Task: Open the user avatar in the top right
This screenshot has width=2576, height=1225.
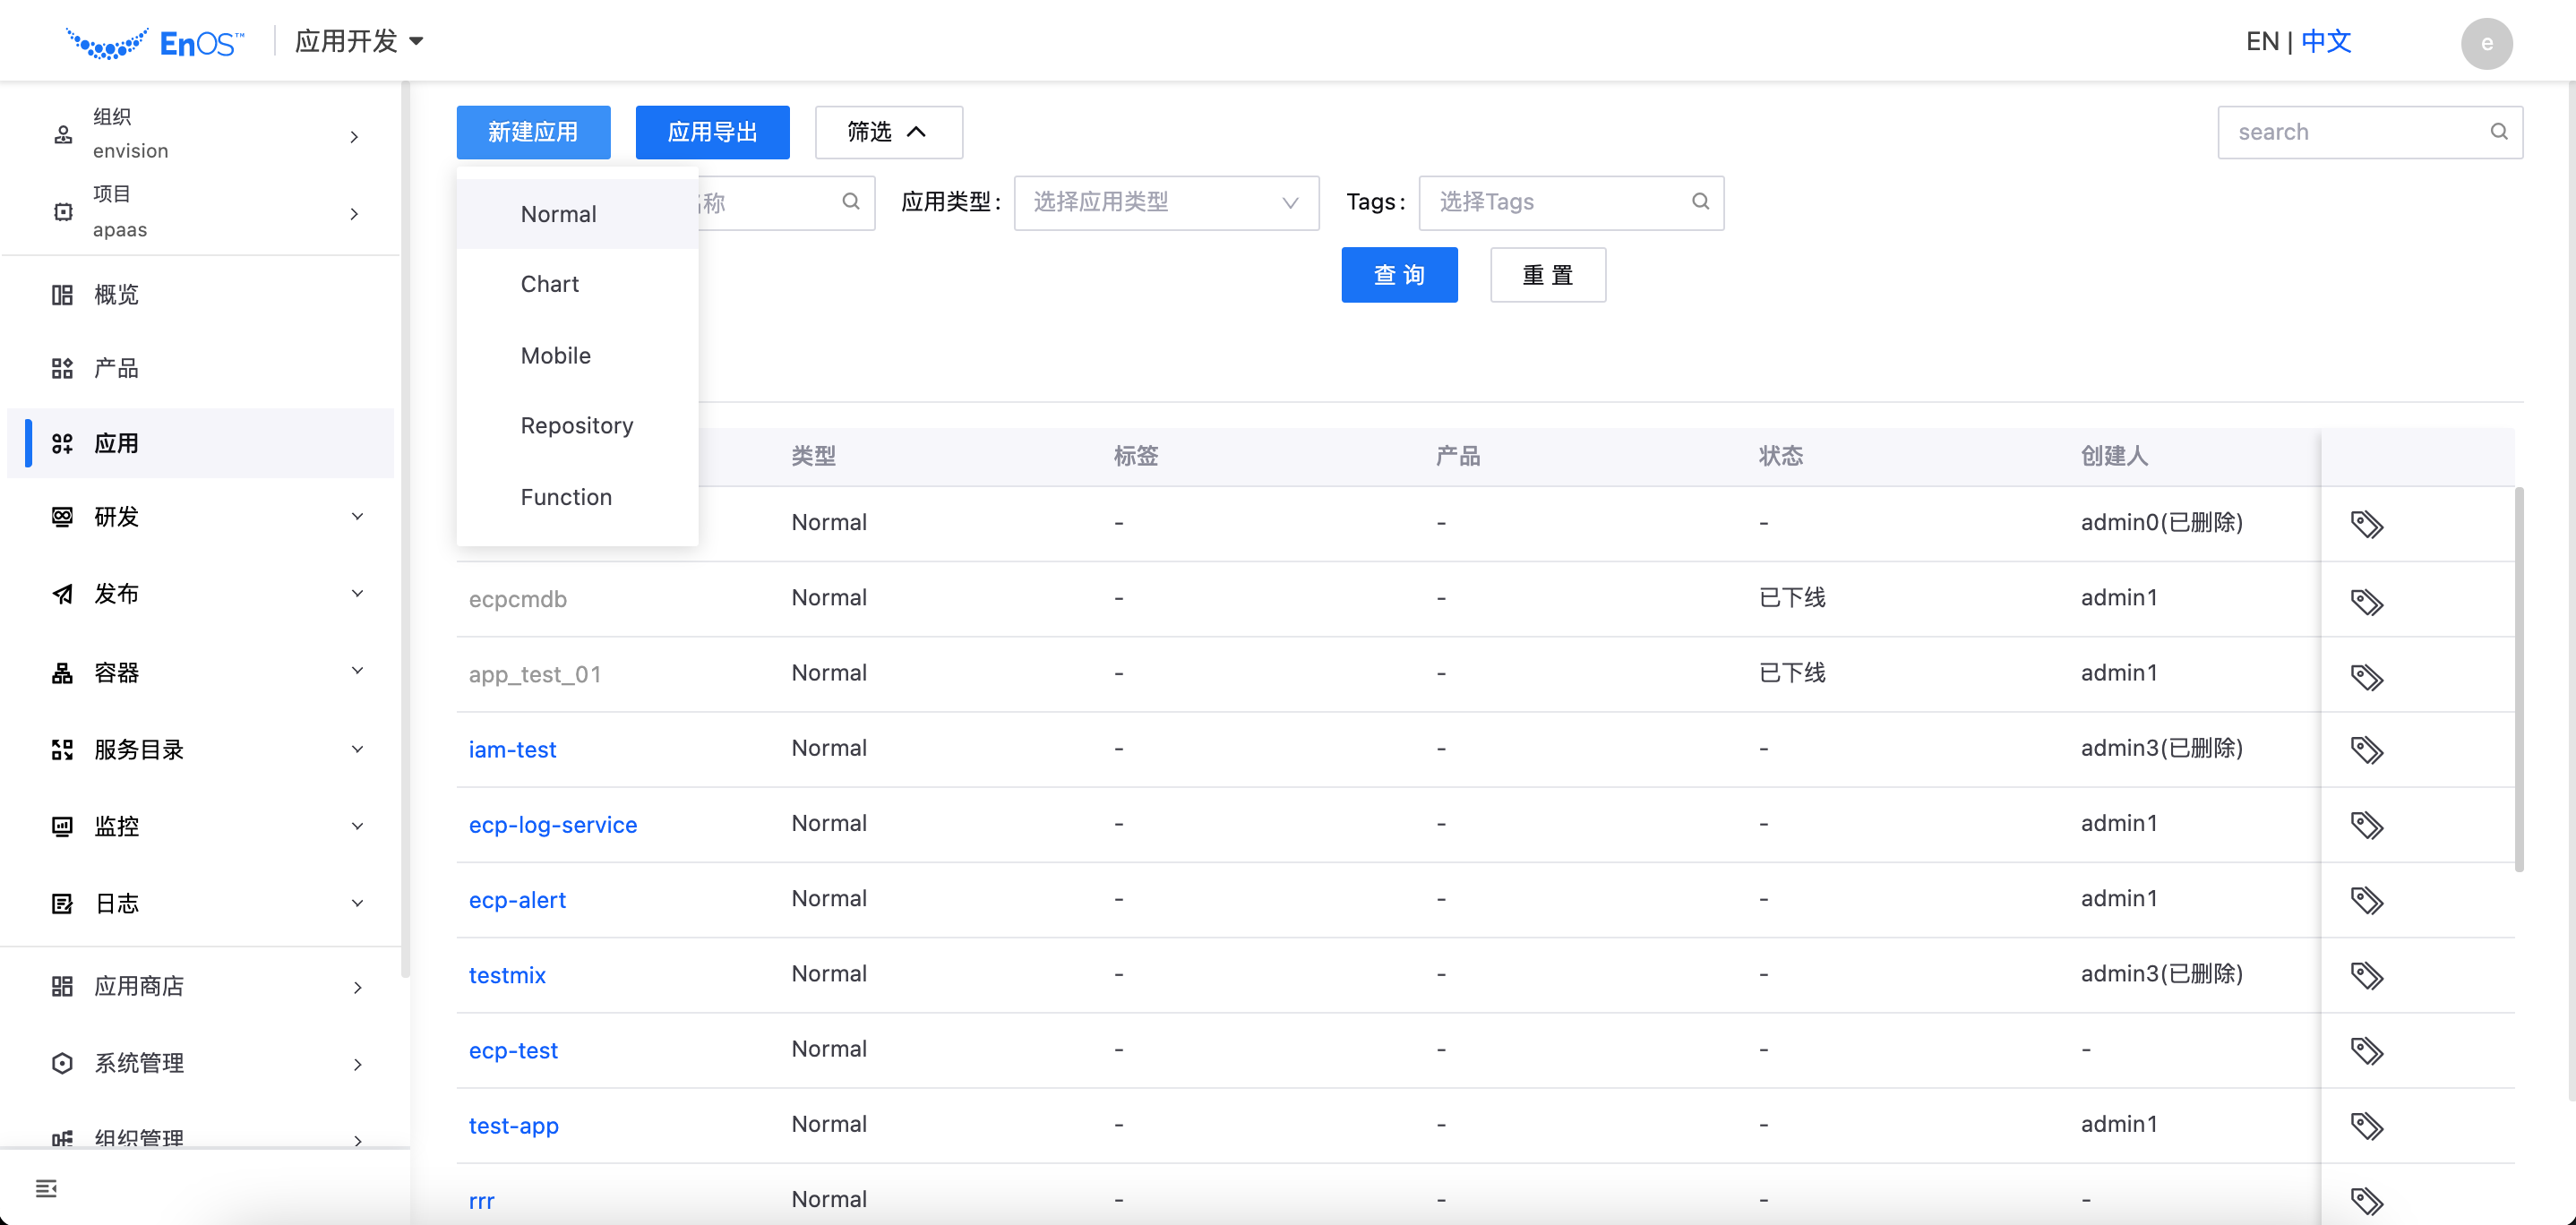Action: click(x=2487, y=44)
